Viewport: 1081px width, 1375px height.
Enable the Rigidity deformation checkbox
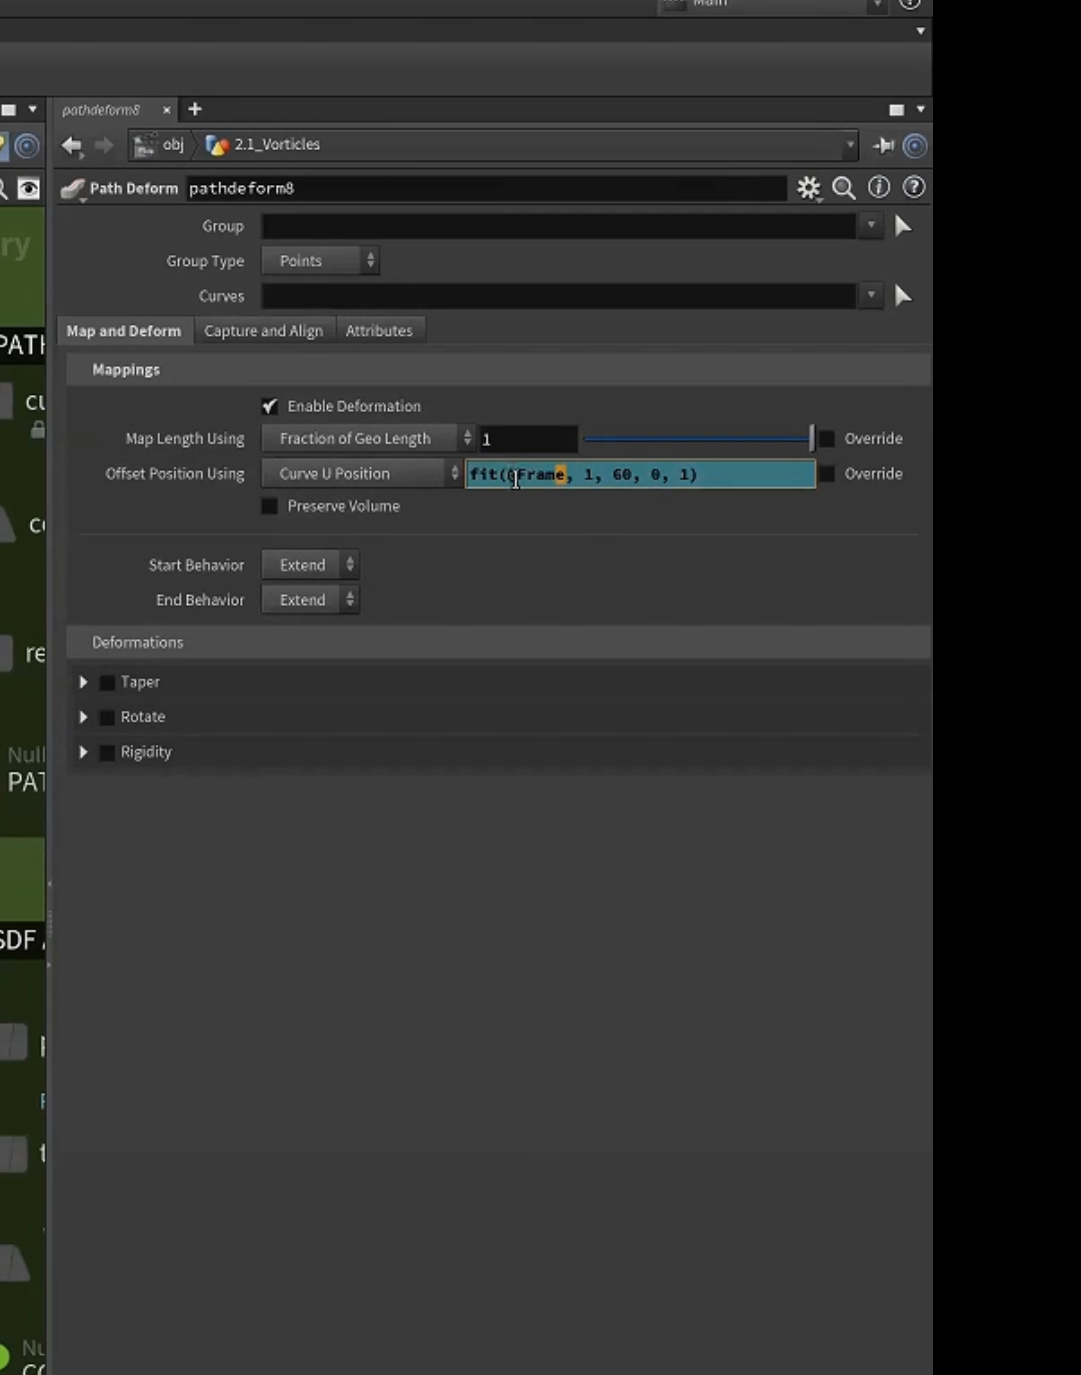tap(107, 752)
